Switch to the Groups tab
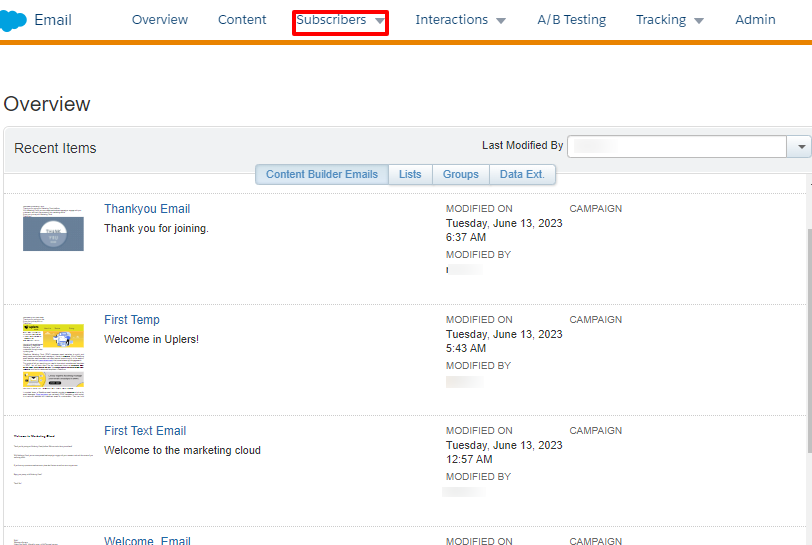 460,174
